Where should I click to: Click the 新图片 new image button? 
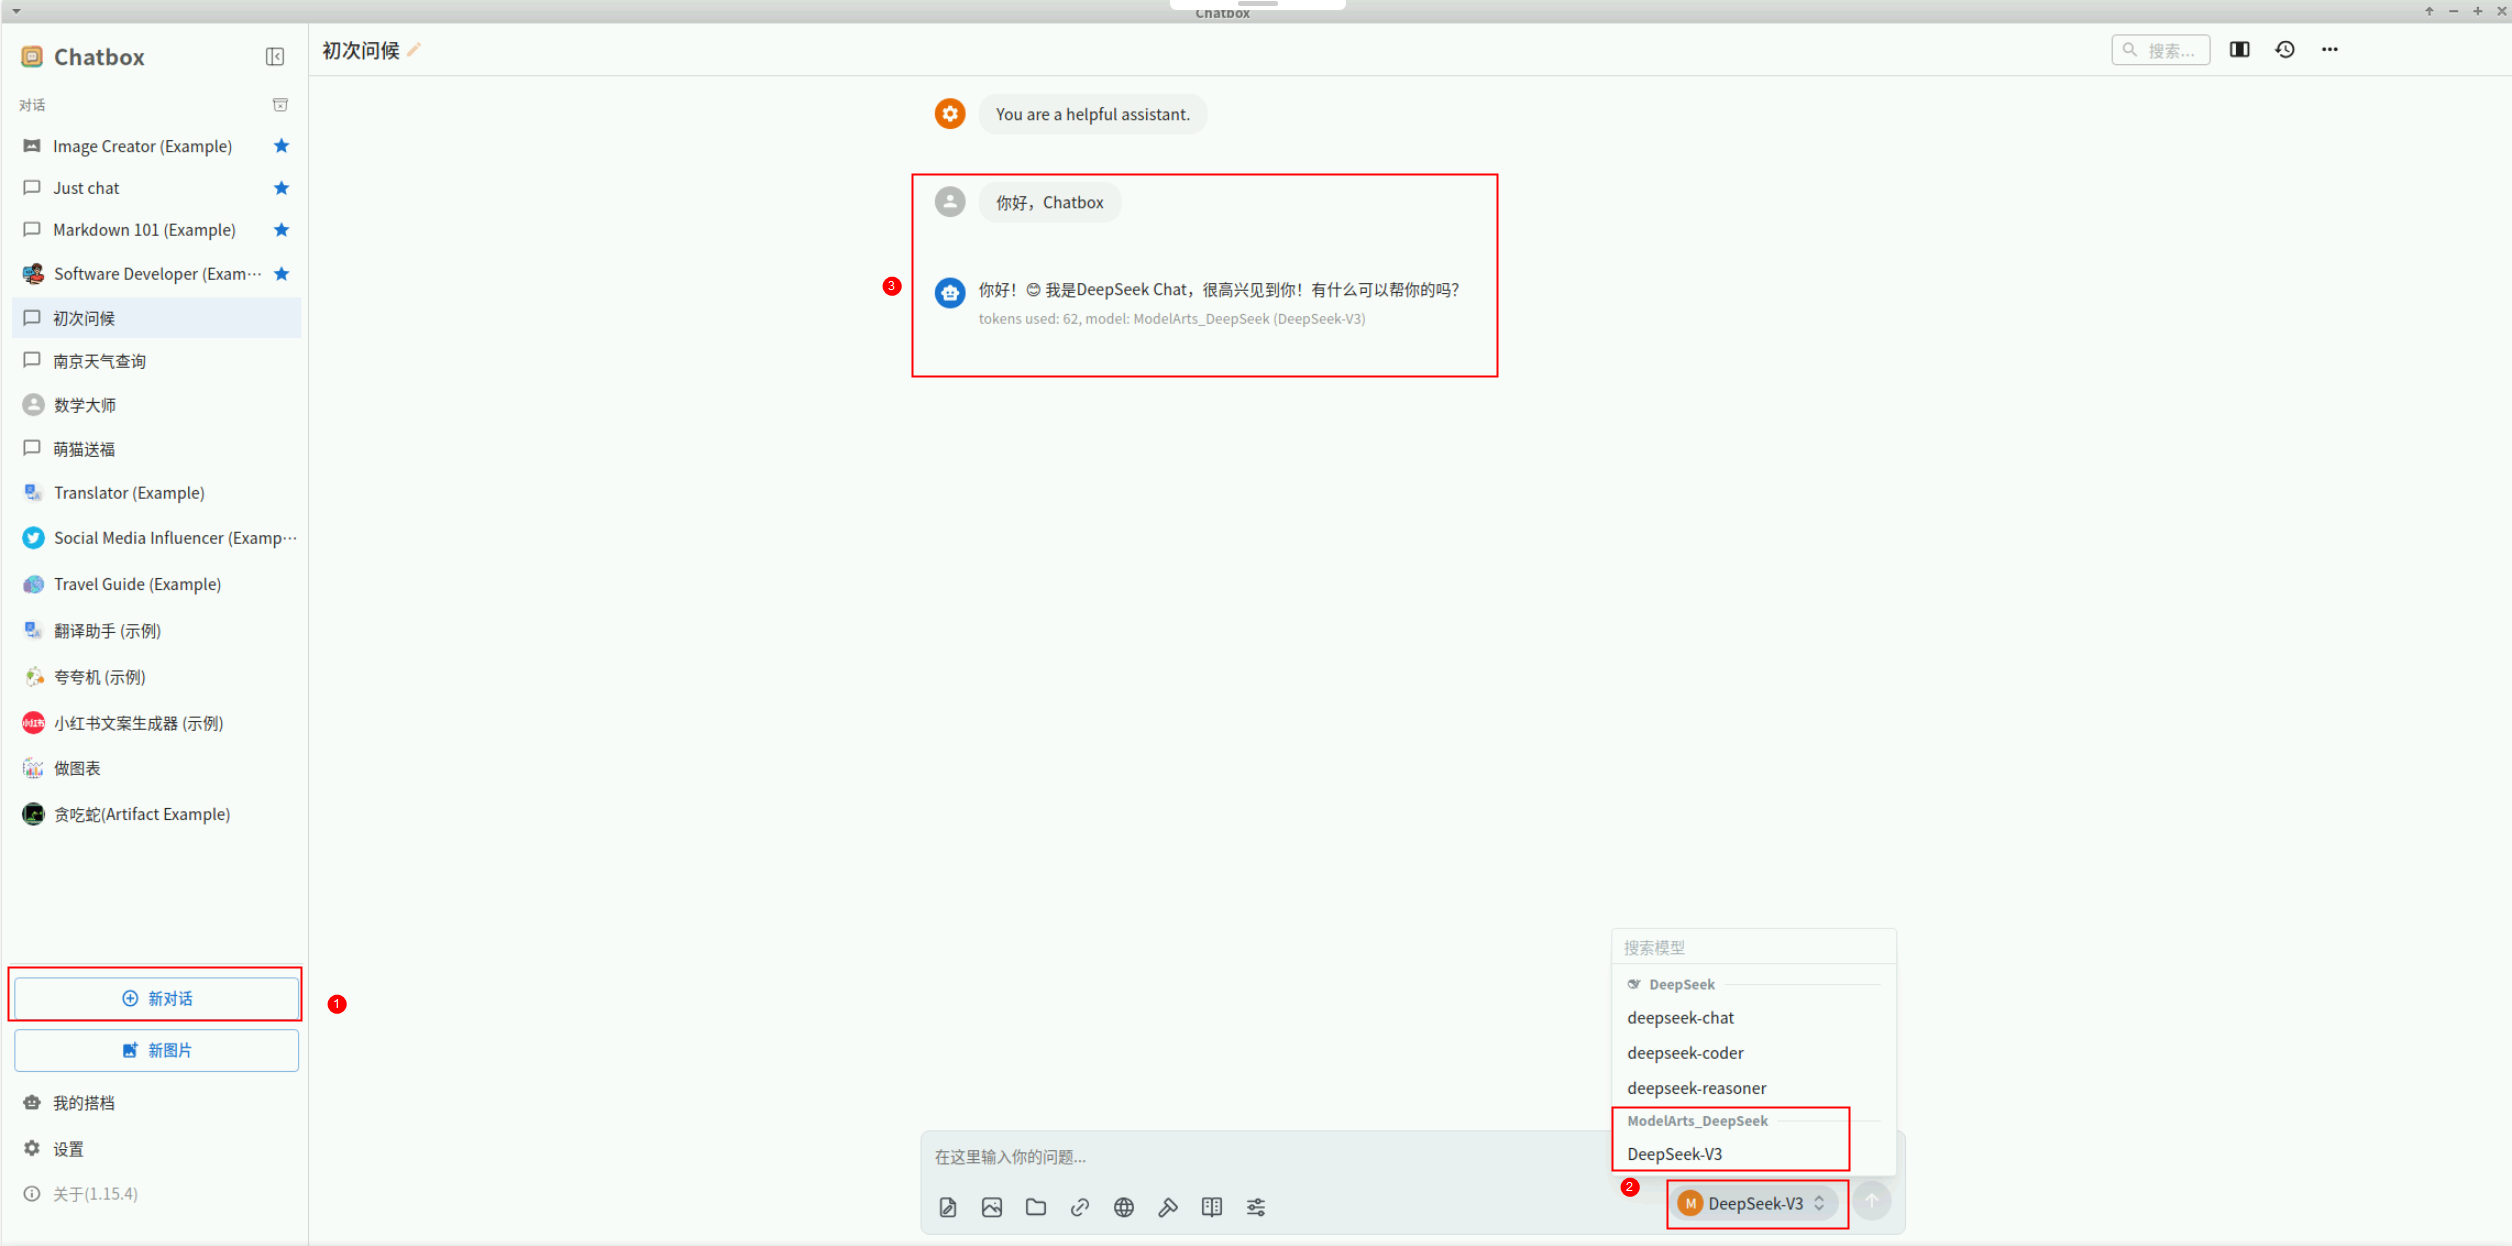point(156,1050)
